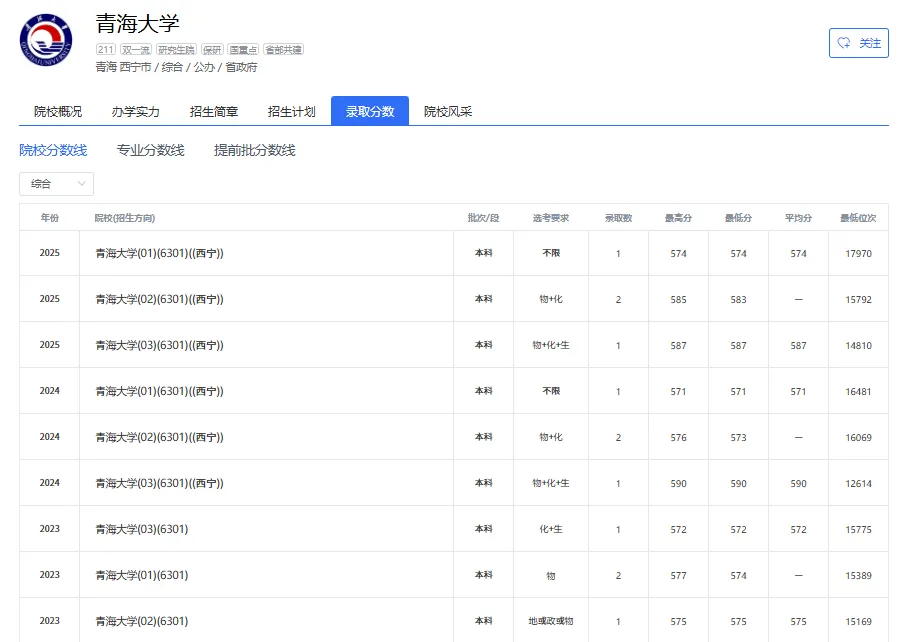Select 2025 row 青海大学(01)(6301)((西宁))

coord(454,253)
